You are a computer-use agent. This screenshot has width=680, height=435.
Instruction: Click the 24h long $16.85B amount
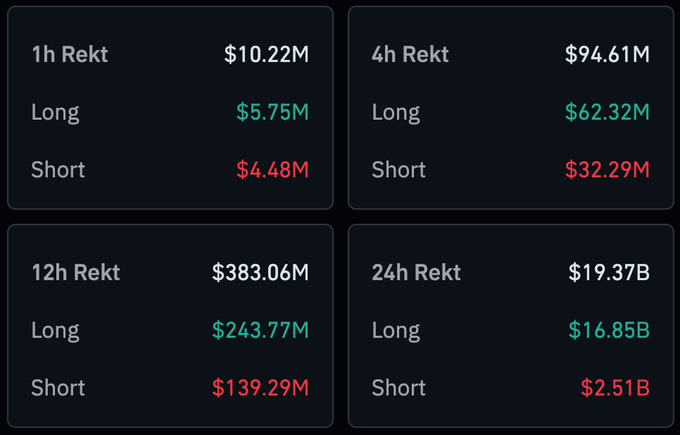click(x=609, y=330)
